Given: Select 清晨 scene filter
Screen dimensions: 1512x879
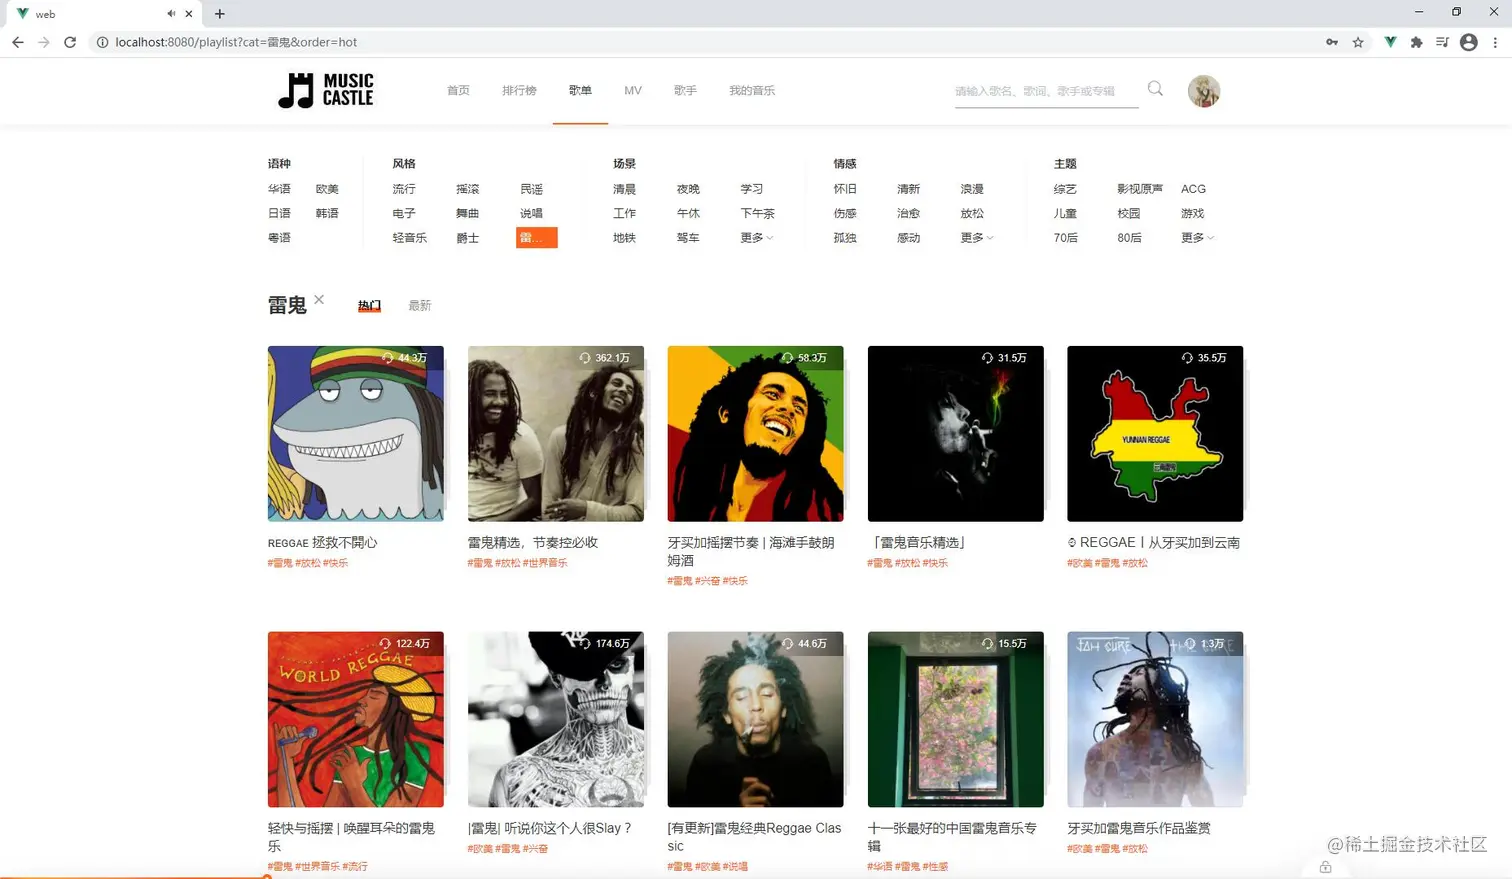Looking at the screenshot, I should pos(624,189).
